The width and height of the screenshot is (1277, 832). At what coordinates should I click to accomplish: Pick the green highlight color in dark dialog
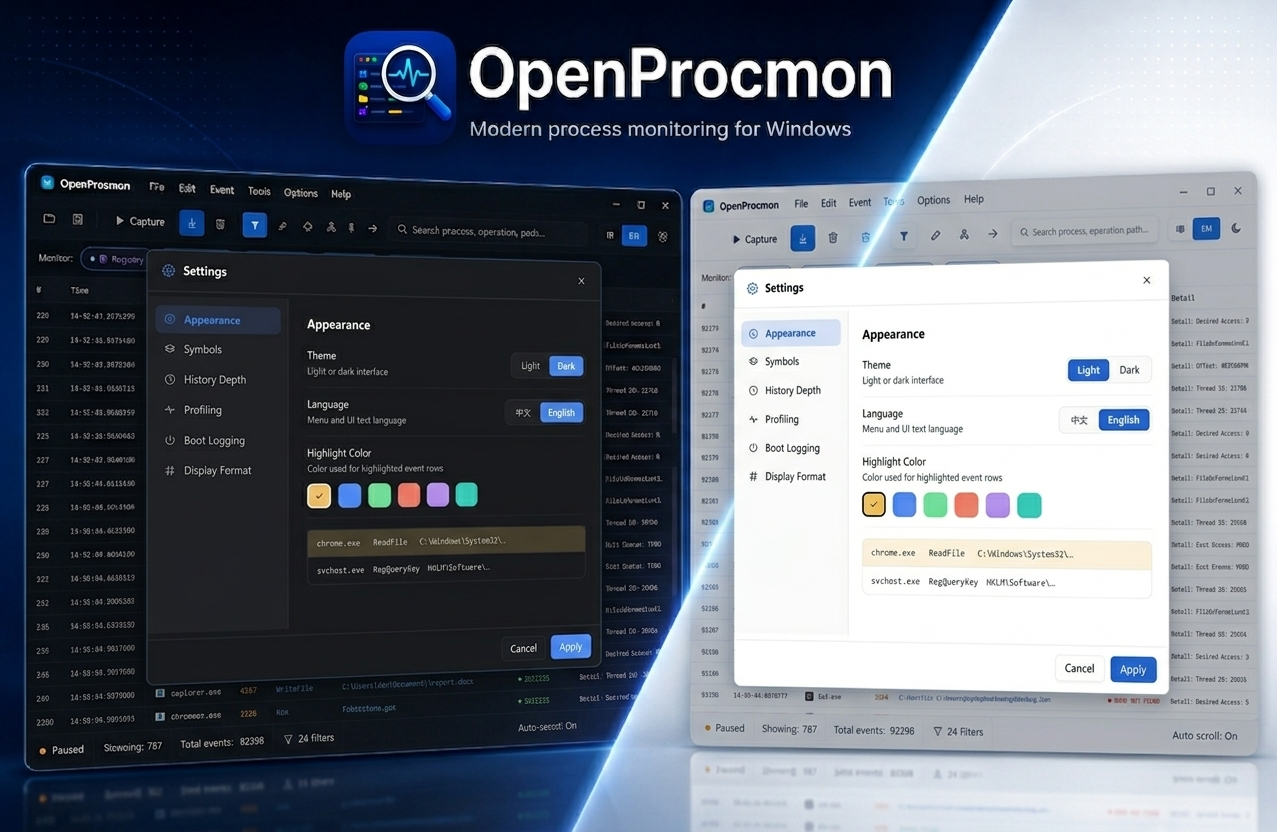[379, 495]
